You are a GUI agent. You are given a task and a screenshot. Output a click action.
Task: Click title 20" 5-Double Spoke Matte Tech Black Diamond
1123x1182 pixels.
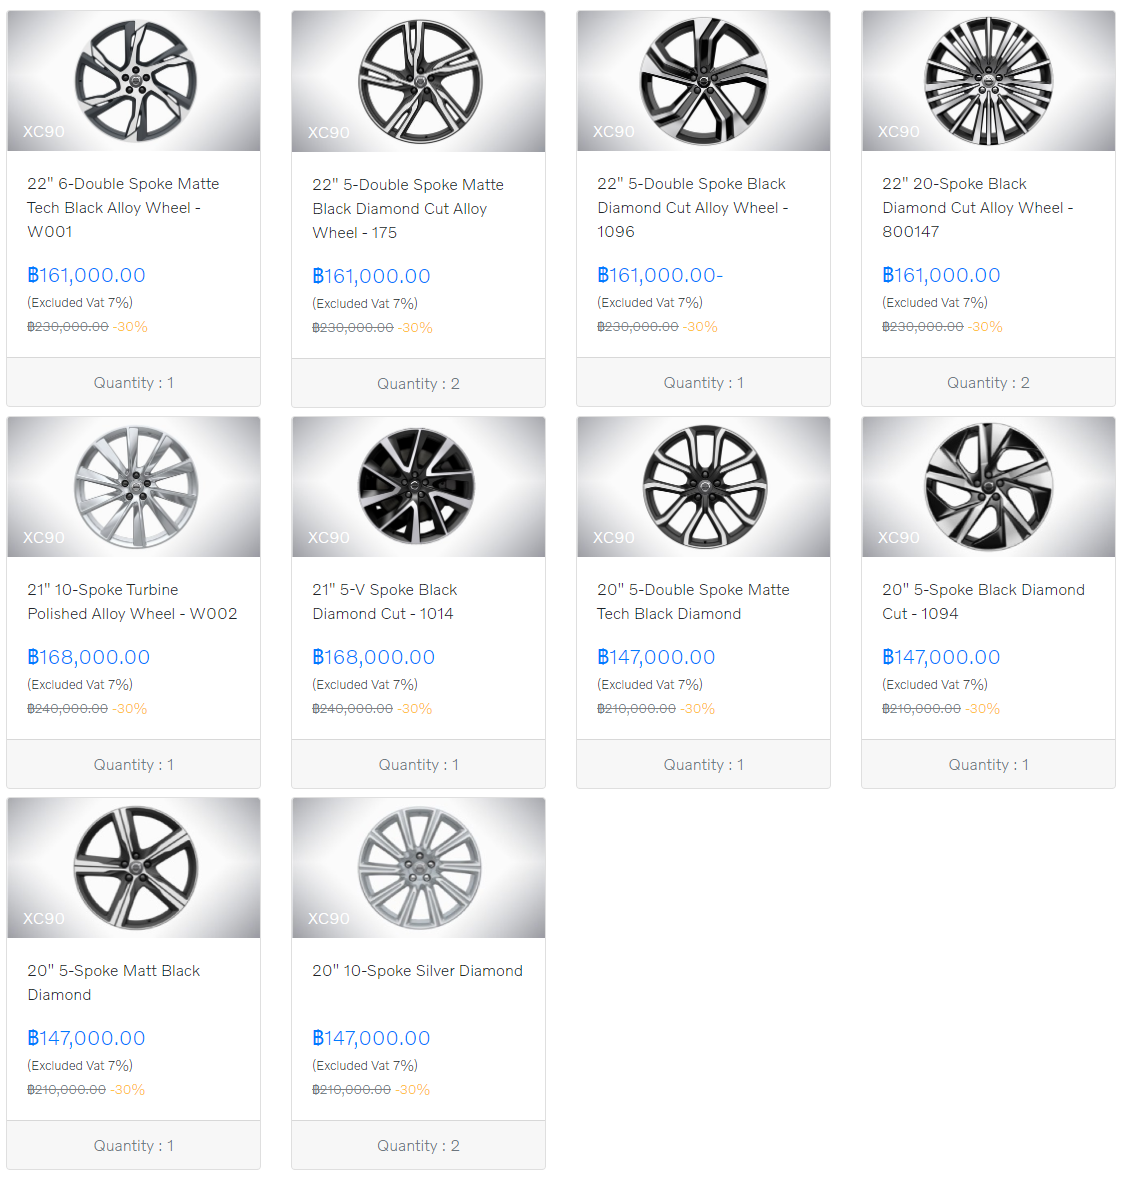(x=693, y=602)
